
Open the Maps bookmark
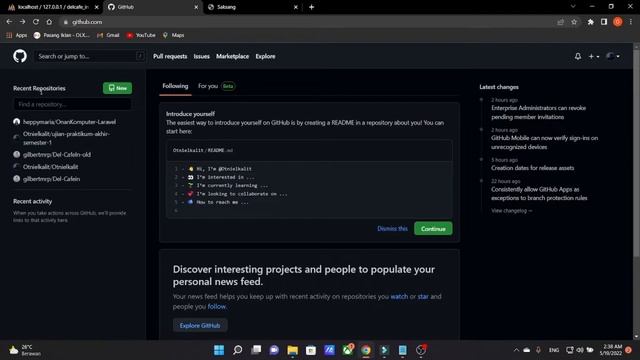[173, 36]
